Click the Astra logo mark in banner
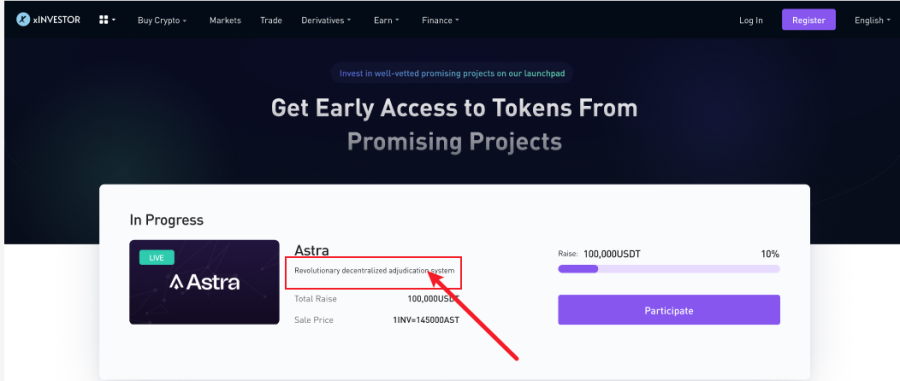 [x=176, y=282]
